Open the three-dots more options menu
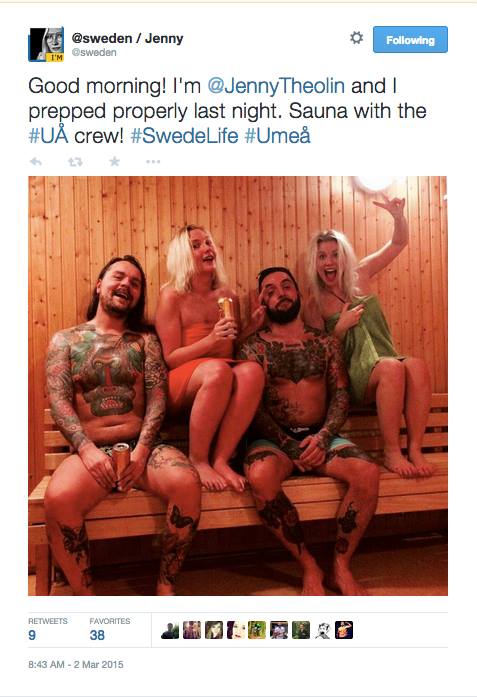 pyautogui.click(x=153, y=162)
